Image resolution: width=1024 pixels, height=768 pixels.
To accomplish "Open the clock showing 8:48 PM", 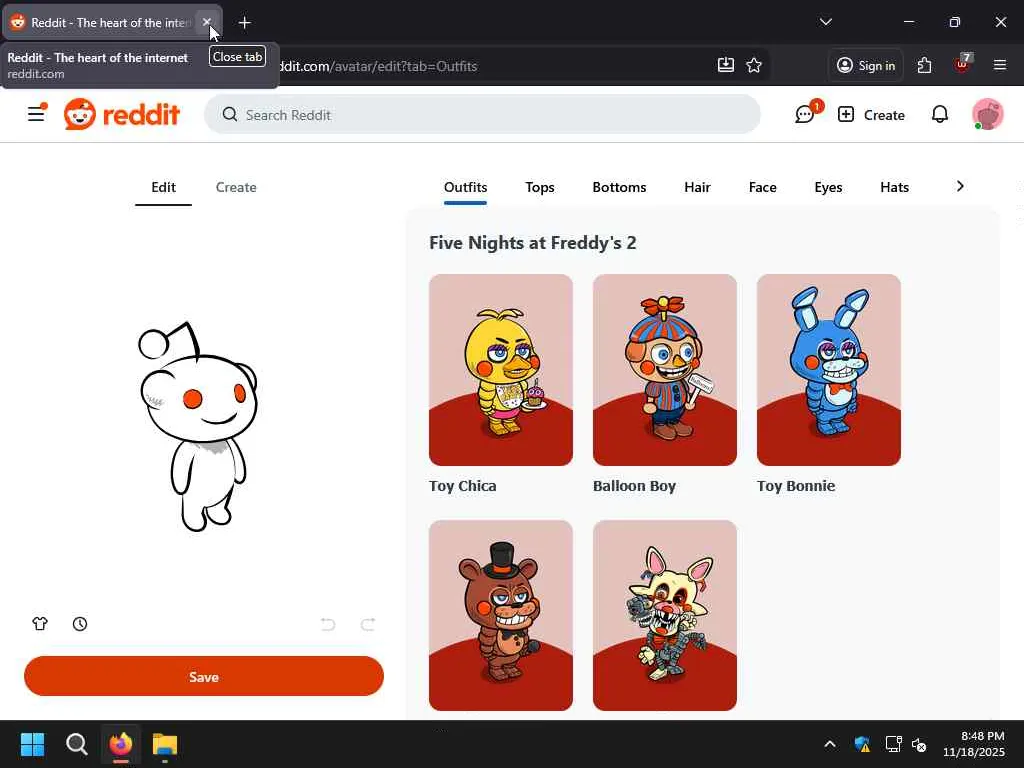I will [x=974, y=744].
